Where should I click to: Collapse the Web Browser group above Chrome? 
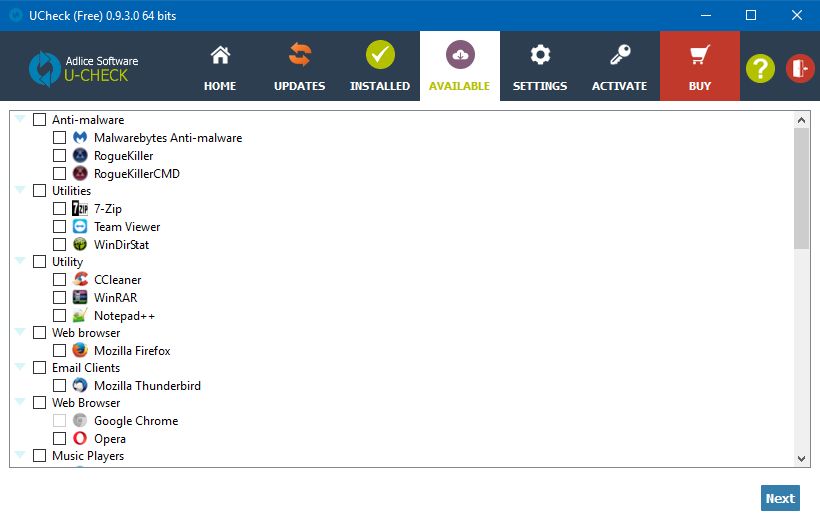[x=20, y=402]
